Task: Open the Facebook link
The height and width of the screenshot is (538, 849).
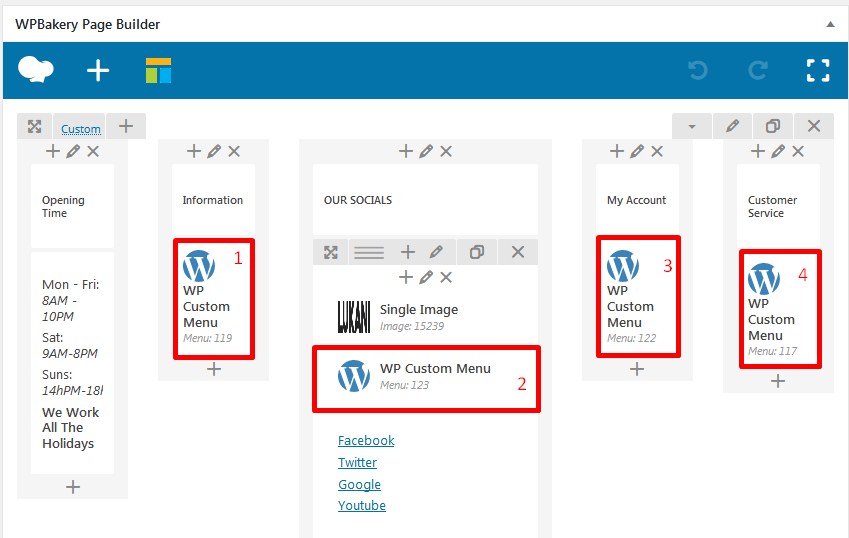Action: click(x=366, y=441)
